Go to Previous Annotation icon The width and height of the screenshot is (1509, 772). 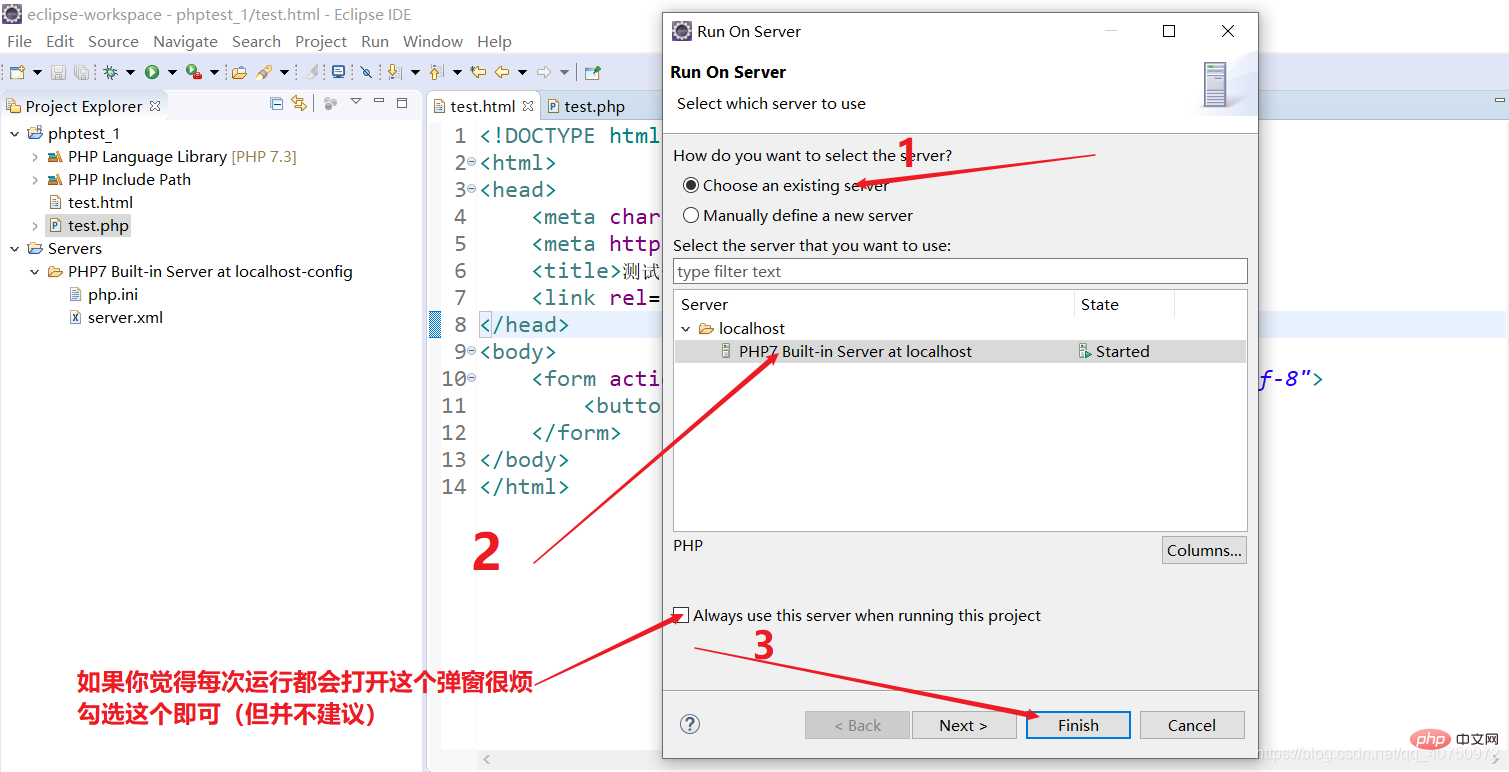[x=436, y=72]
